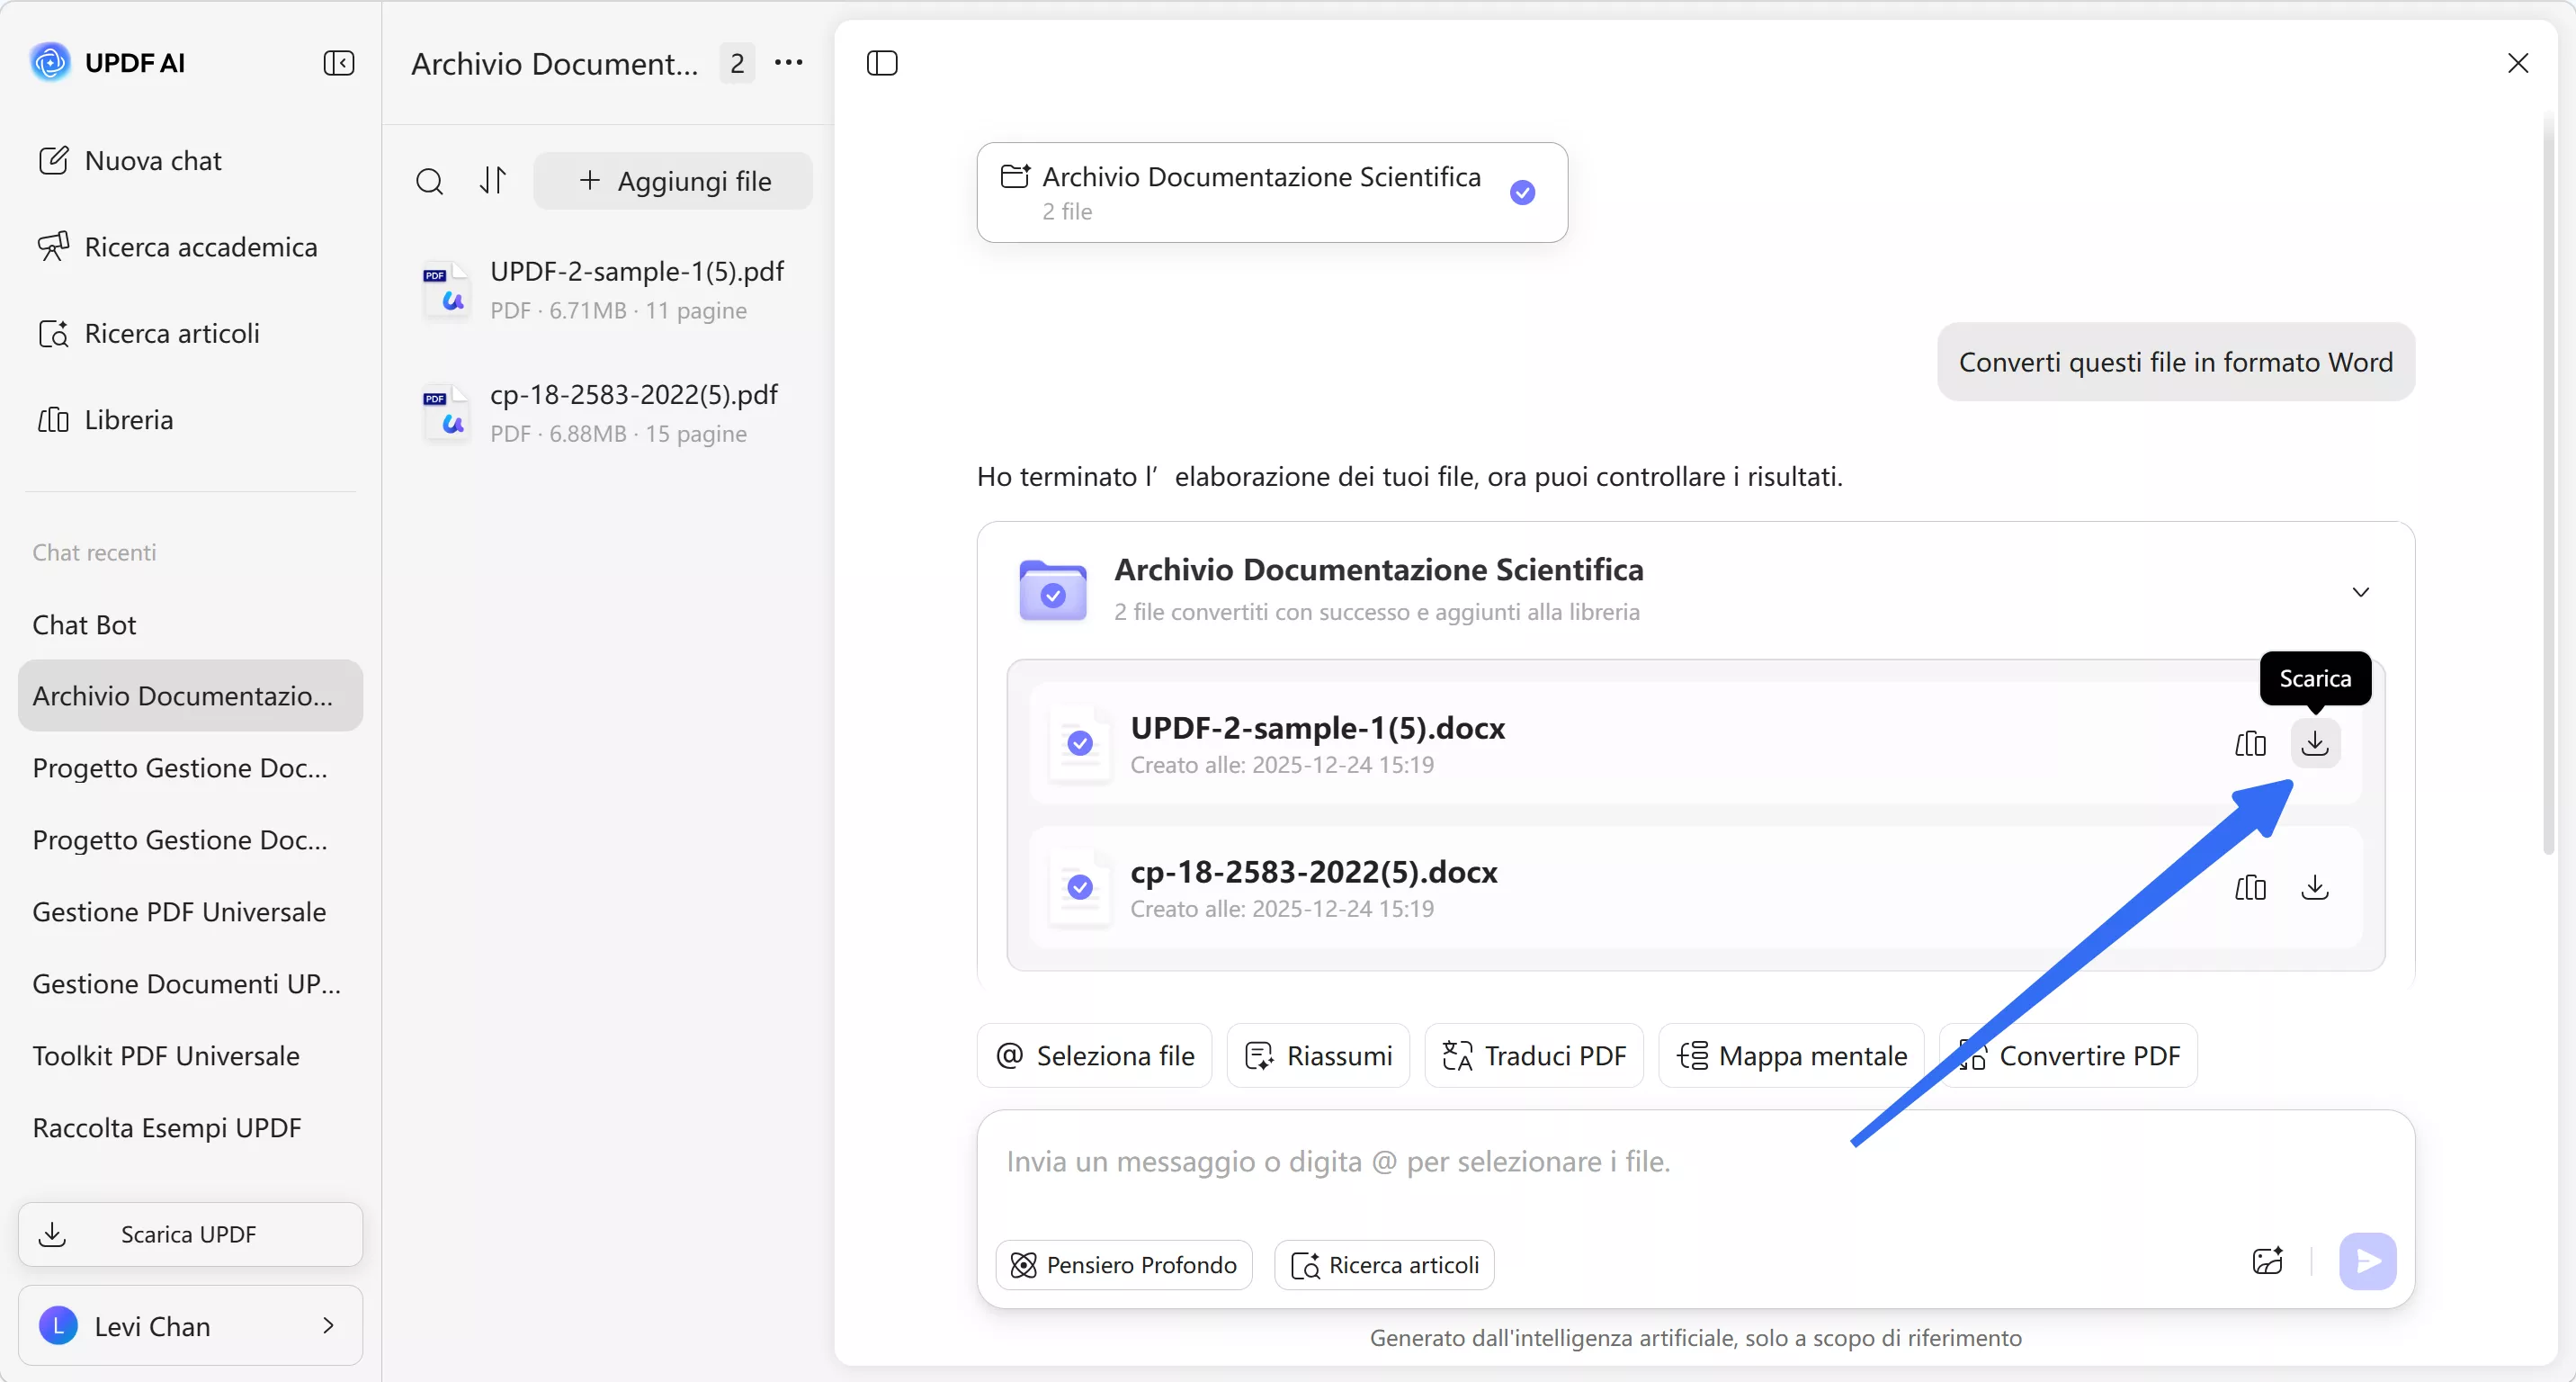Open the three-dot options menu for archive
Image resolution: width=2576 pixels, height=1382 pixels.
(788, 63)
